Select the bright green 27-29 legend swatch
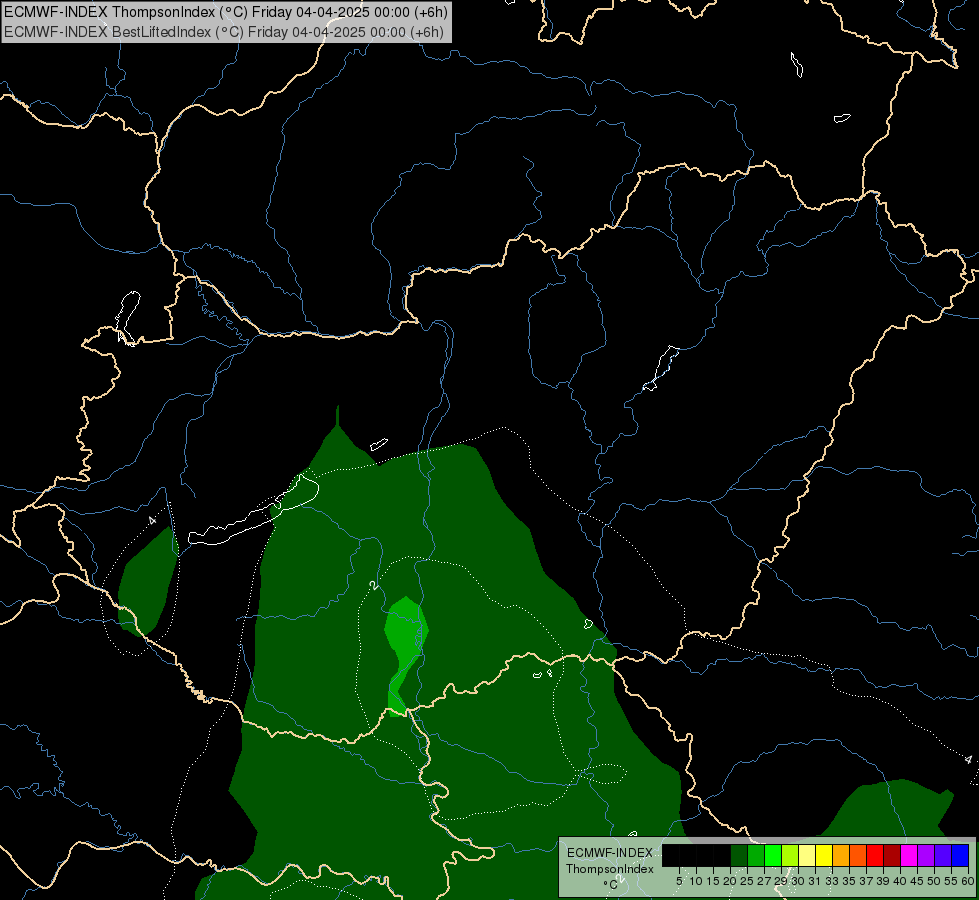 click(773, 855)
